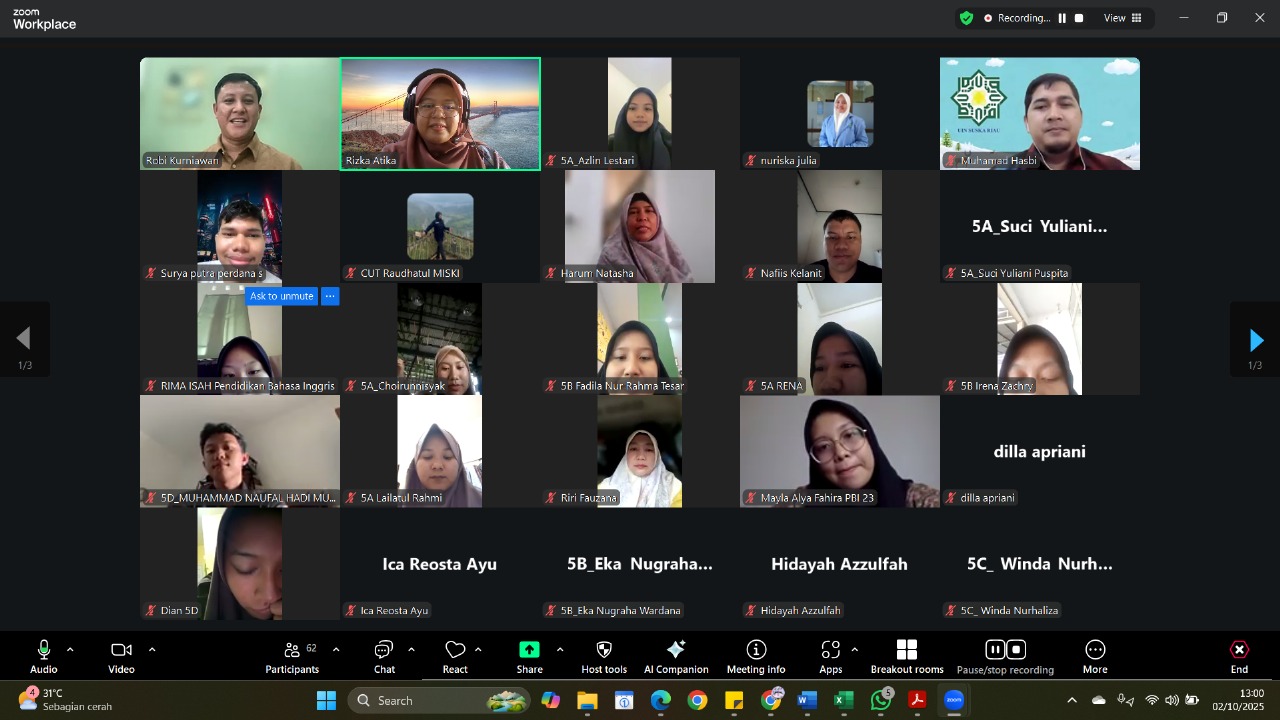Expand audio options arrow beside Audio

click(70, 650)
